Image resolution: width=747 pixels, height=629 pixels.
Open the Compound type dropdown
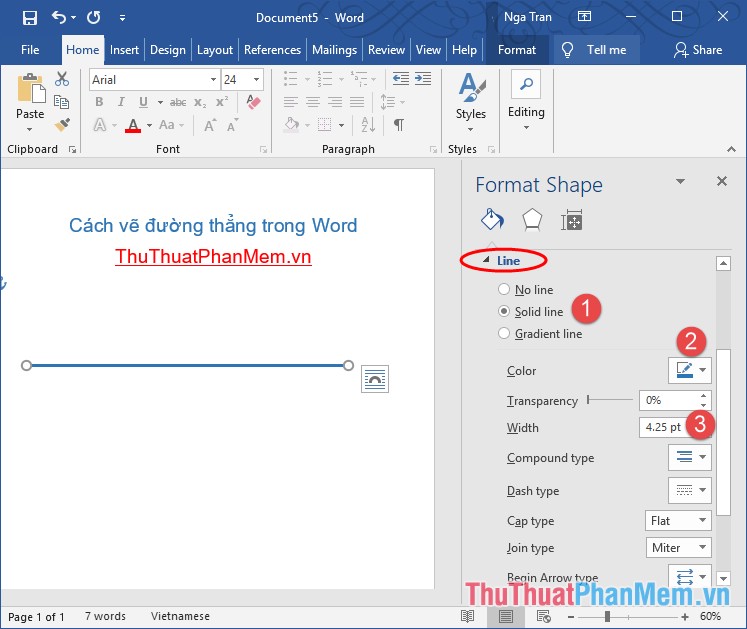690,457
